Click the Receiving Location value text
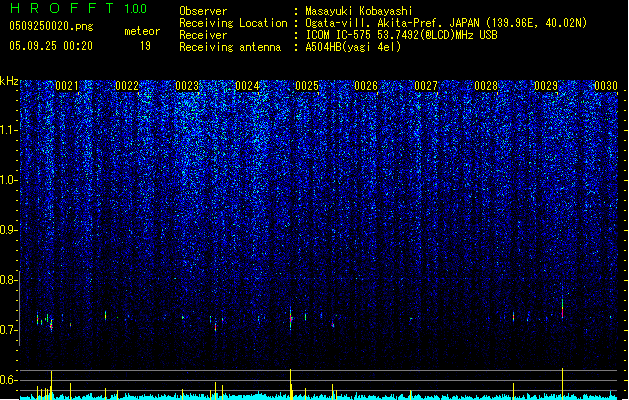629x400 pixels. (446, 23)
